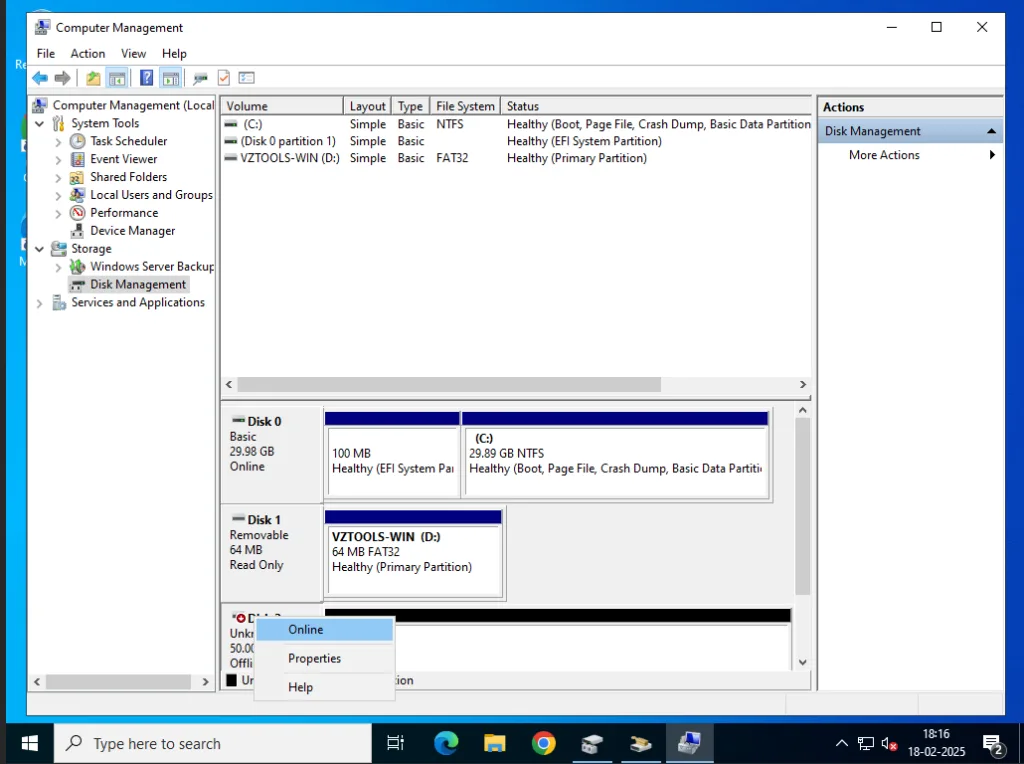Click Show/Hide Console Tree toolbar icon
Image resolution: width=1024 pixels, height=764 pixels.
pos(117,78)
